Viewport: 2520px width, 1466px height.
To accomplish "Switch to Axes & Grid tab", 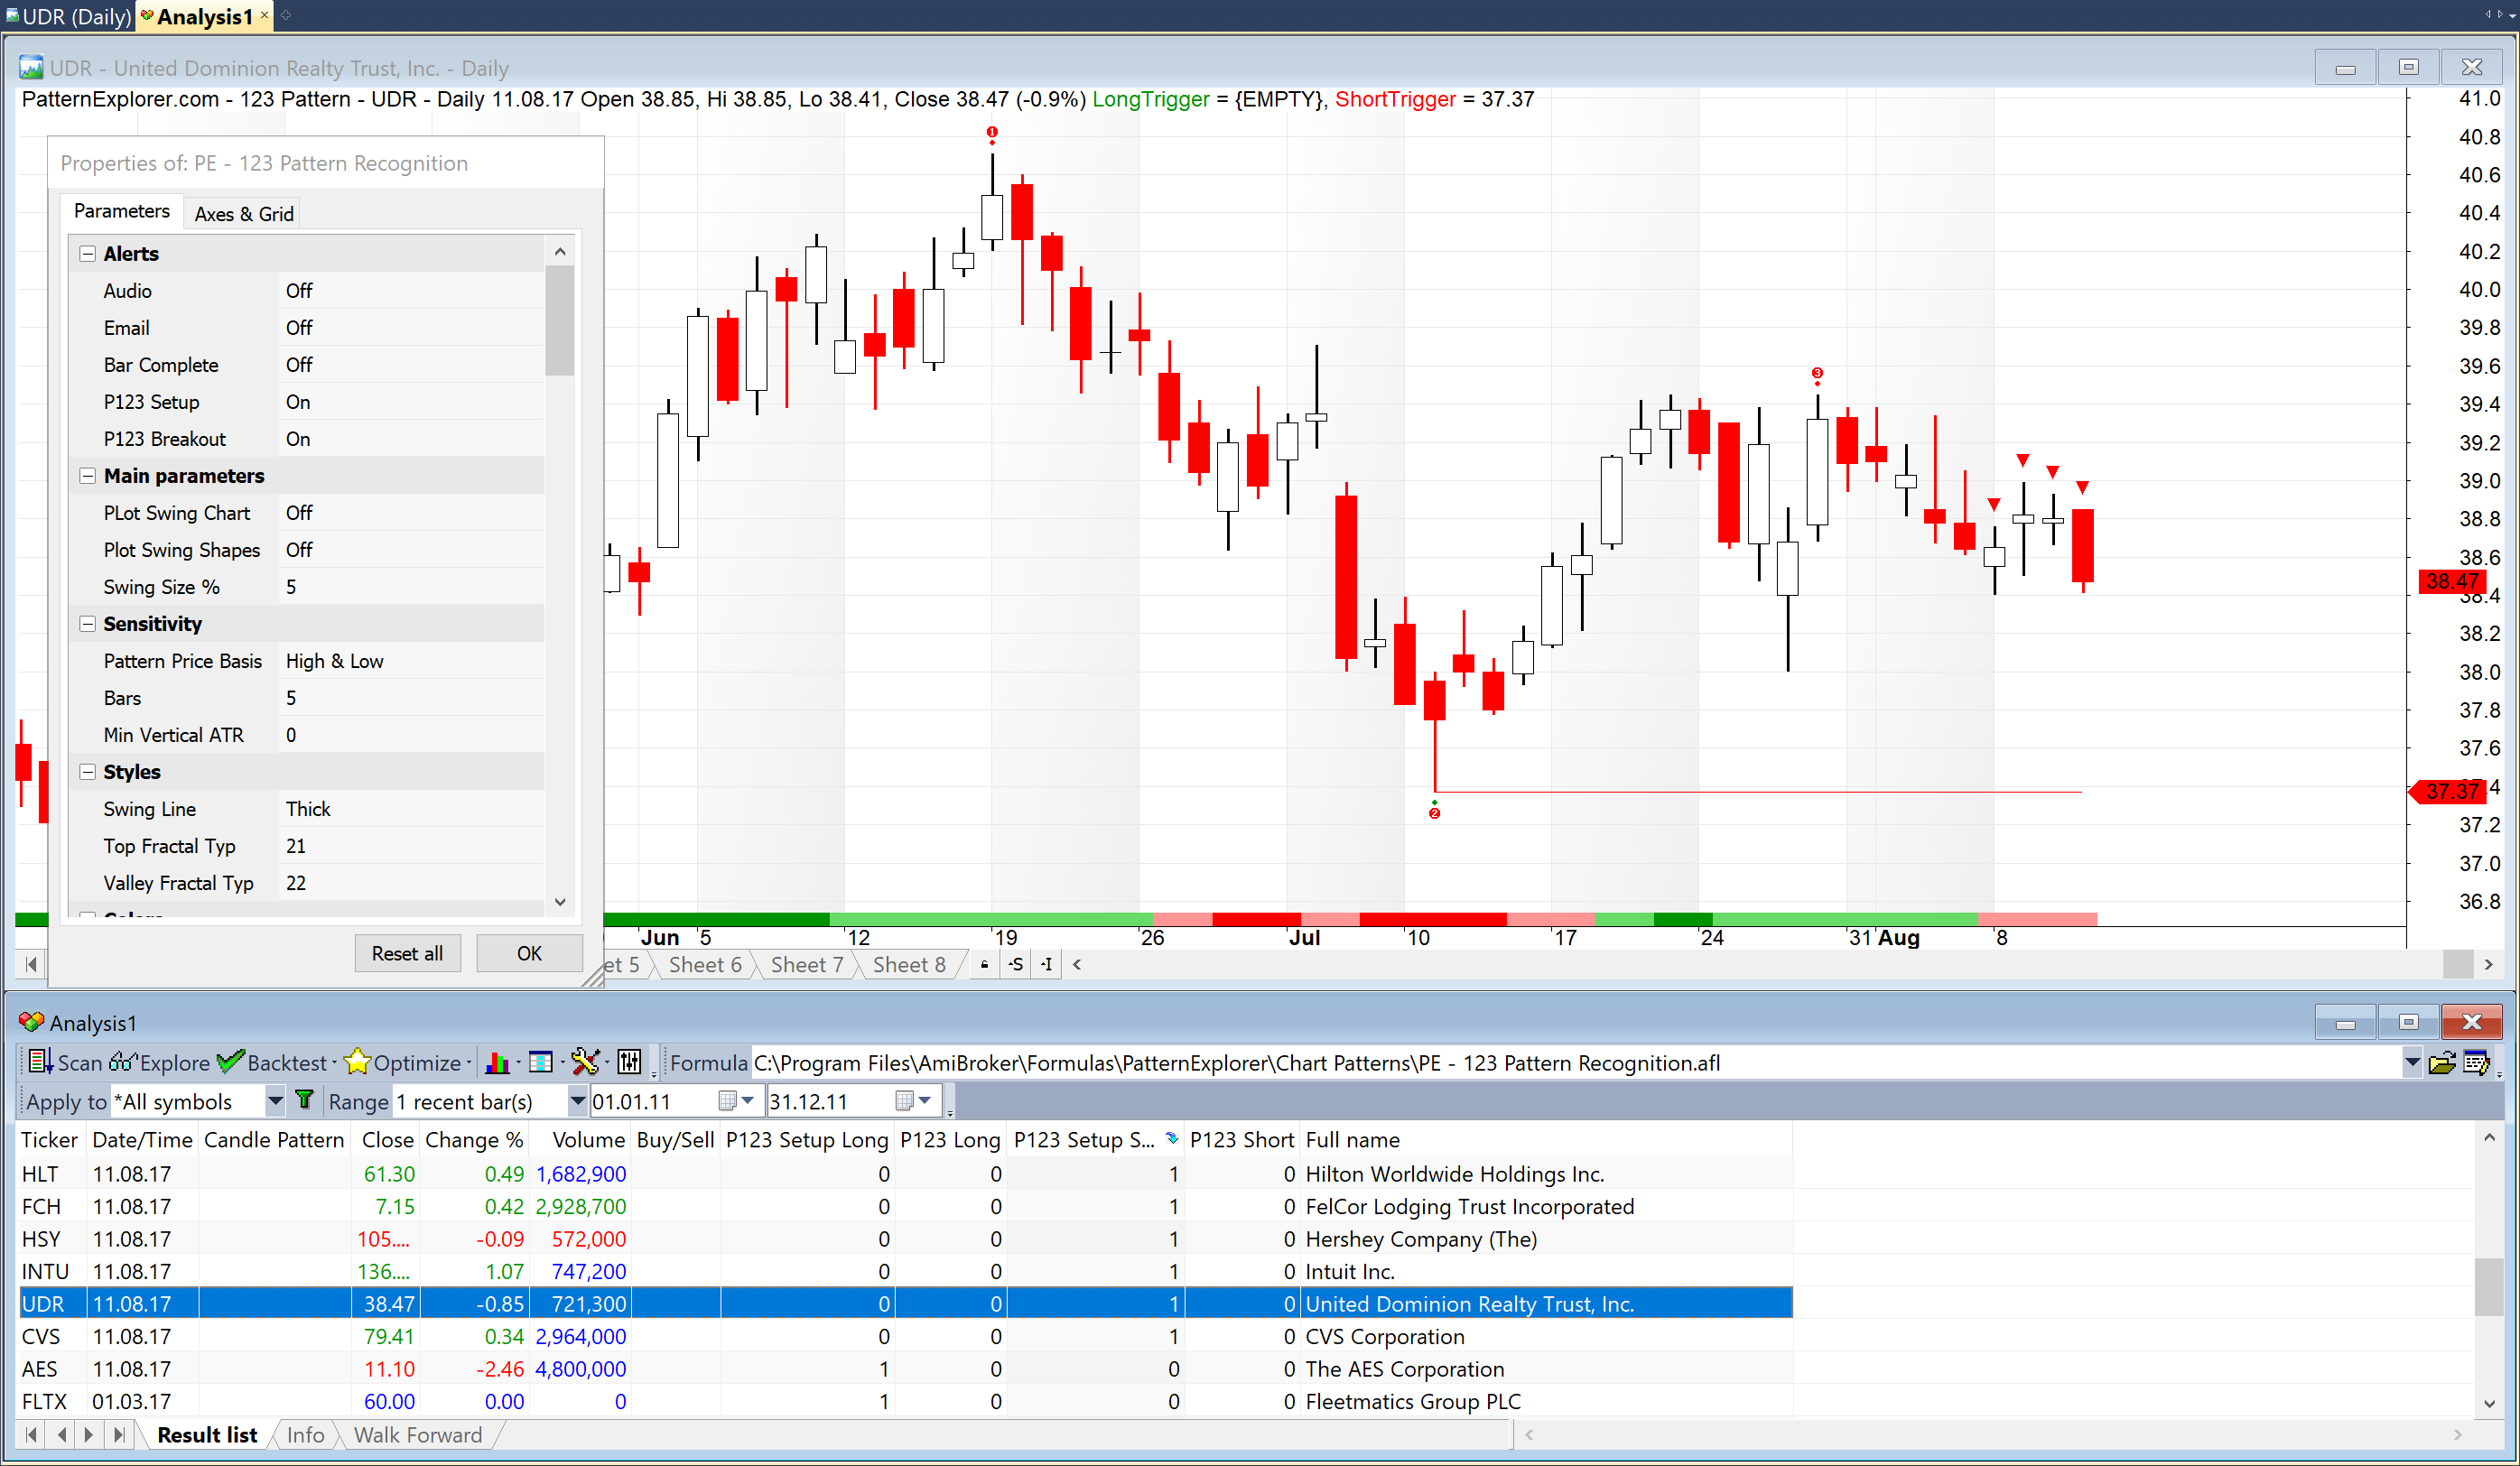I will (243, 213).
